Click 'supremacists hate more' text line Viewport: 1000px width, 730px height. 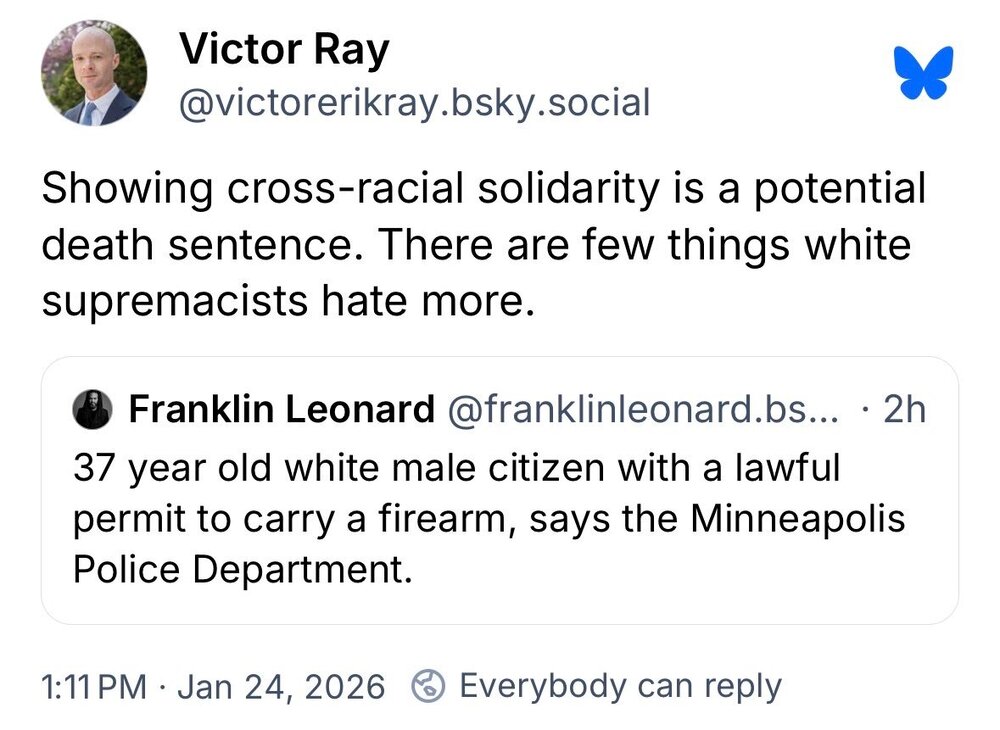(282, 299)
